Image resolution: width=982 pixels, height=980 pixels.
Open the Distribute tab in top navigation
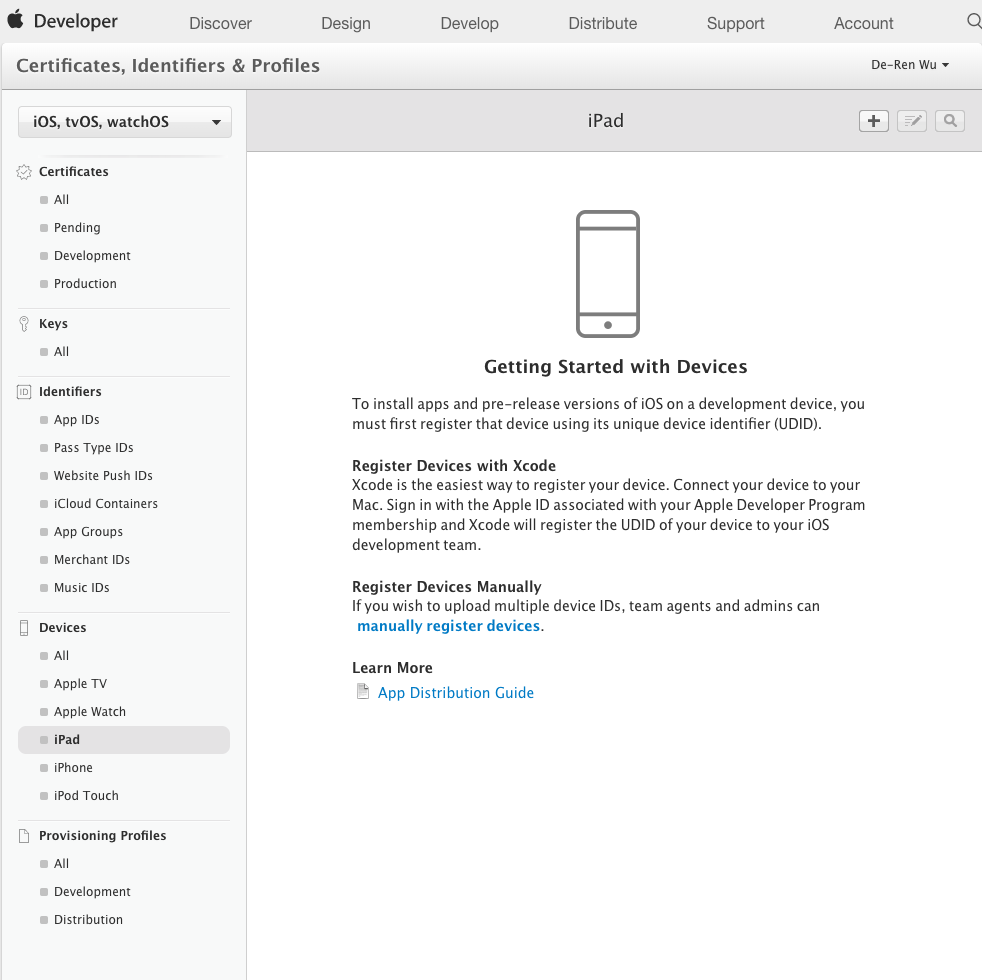pos(602,23)
